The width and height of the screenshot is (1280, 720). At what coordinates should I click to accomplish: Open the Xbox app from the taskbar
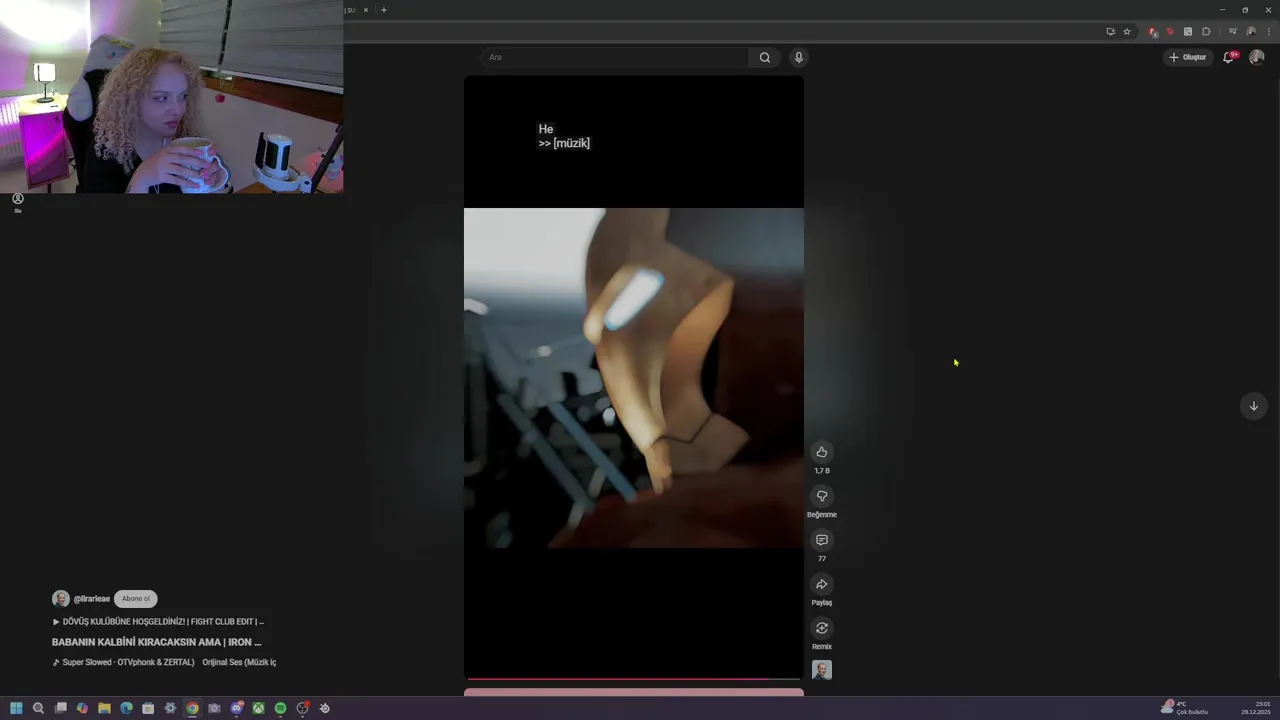coord(258,708)
